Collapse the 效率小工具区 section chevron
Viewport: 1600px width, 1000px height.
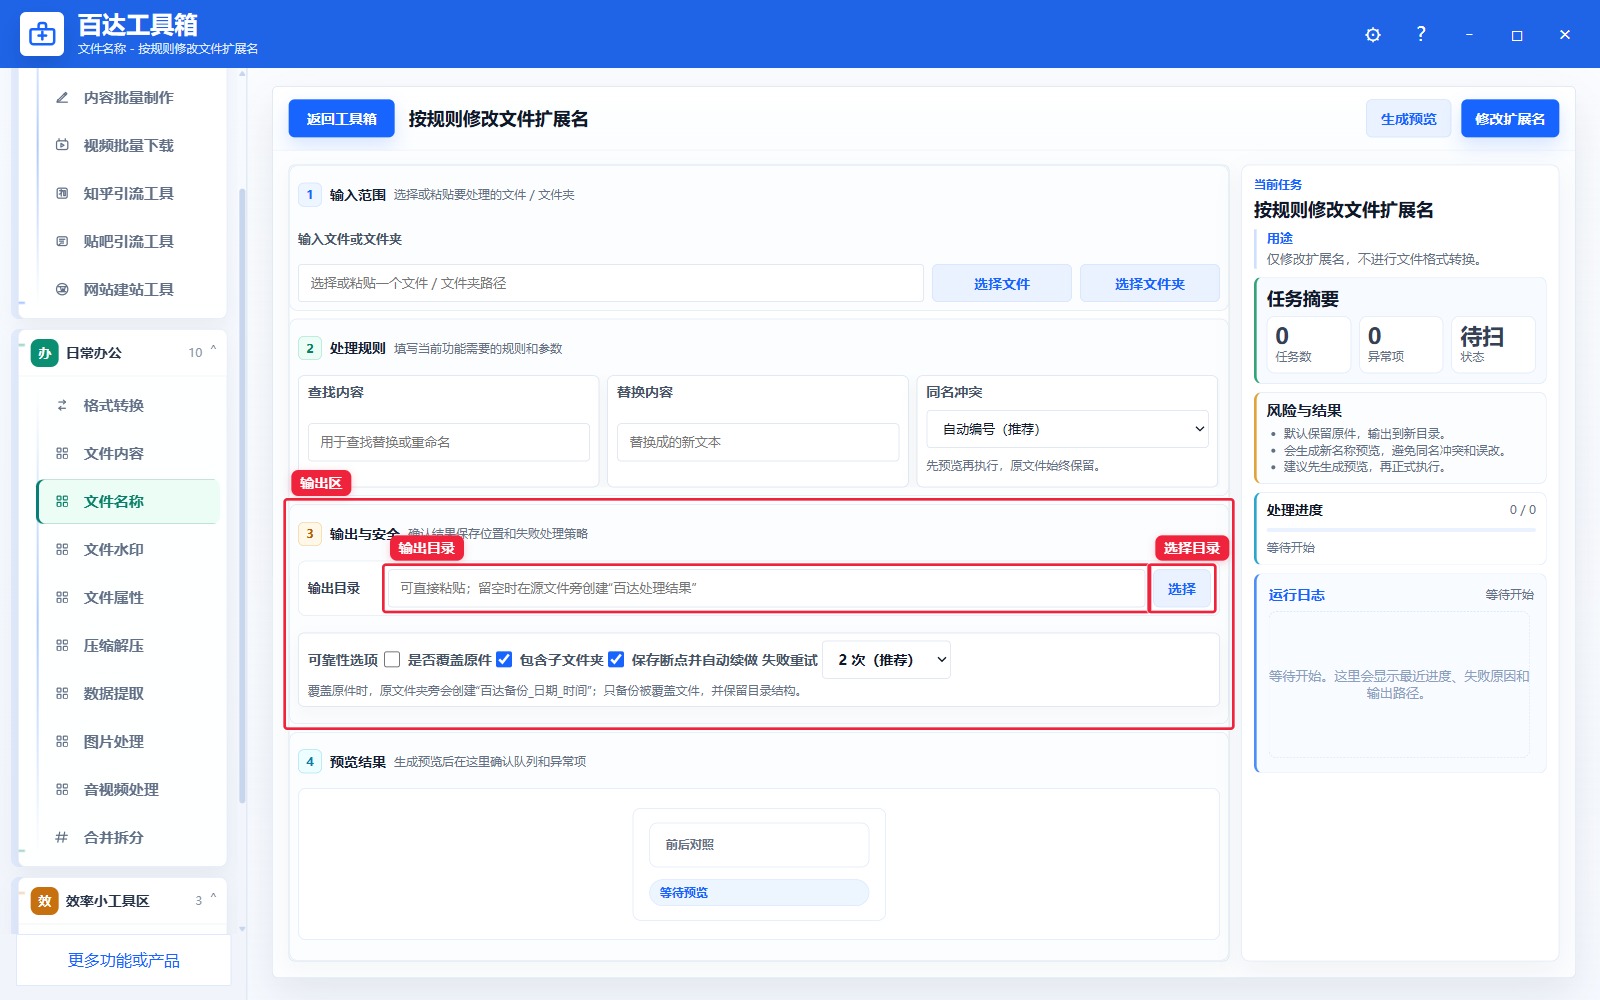[213, 897]
